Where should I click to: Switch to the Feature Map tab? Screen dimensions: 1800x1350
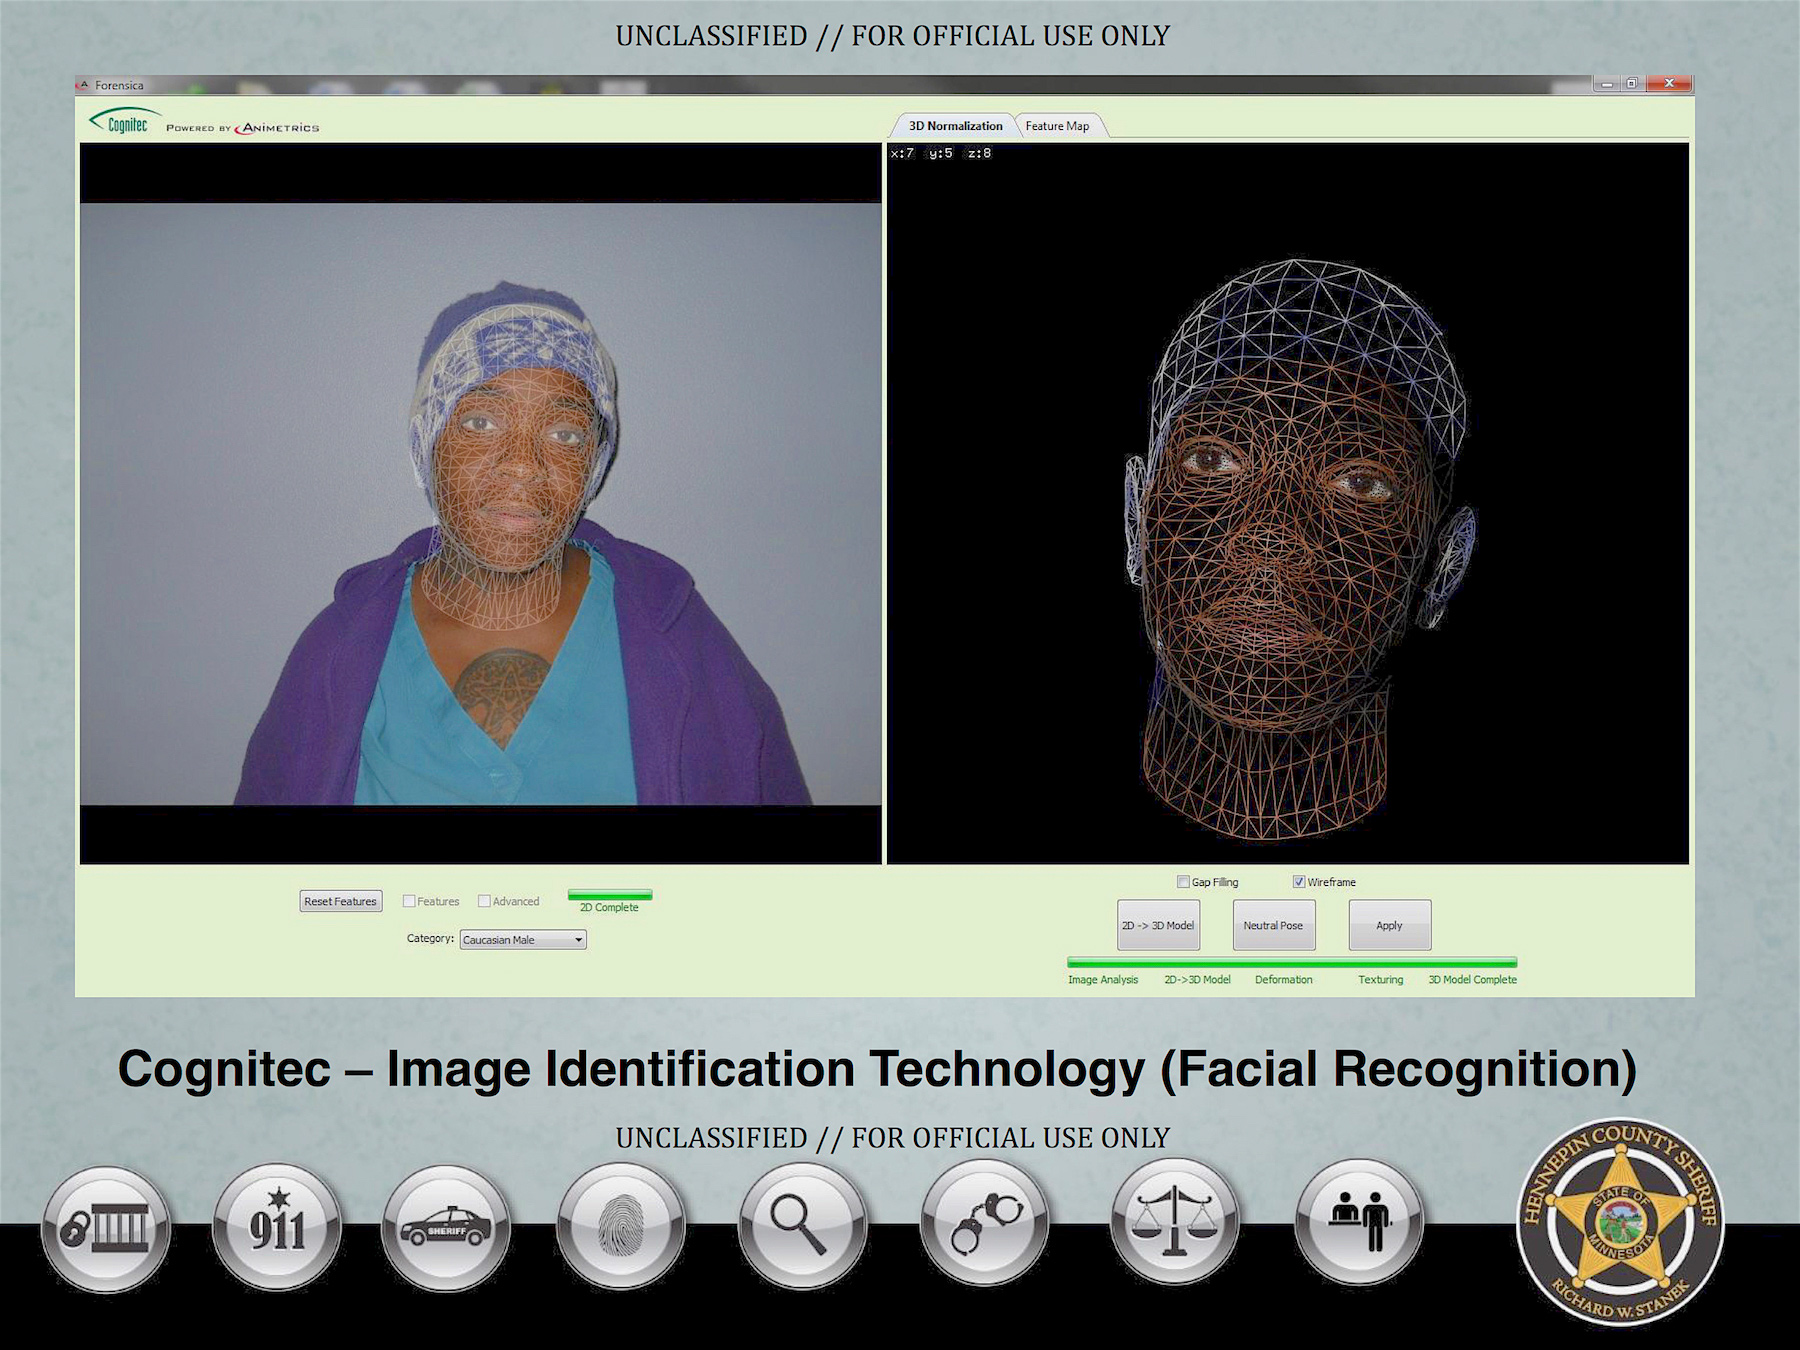pos(1057,126)
